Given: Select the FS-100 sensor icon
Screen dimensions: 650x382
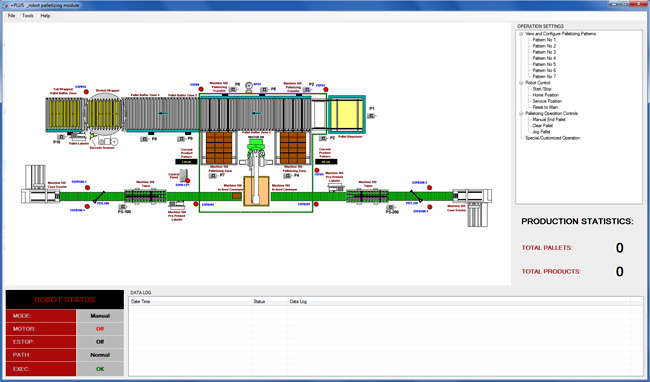Looking at the screenshot, I should point(122,206).
